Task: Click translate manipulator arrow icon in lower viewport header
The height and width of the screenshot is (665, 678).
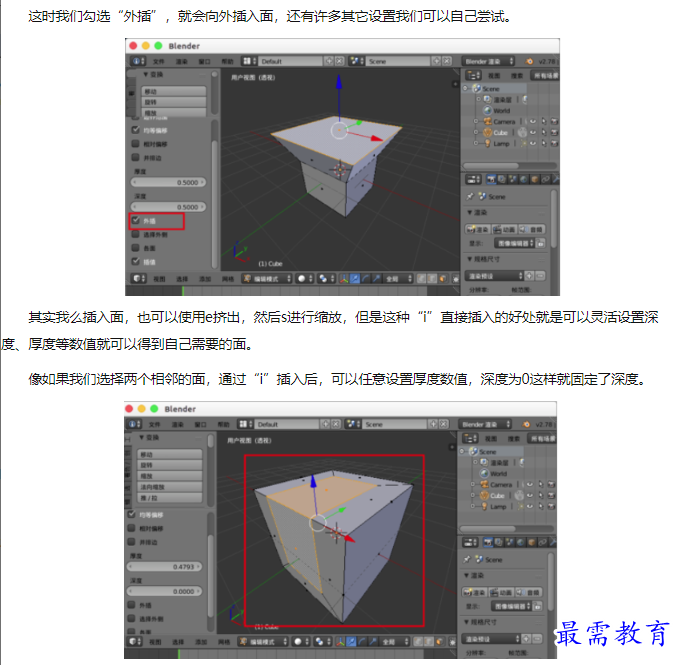Action: pyautogui.click(x=351, y=641)
